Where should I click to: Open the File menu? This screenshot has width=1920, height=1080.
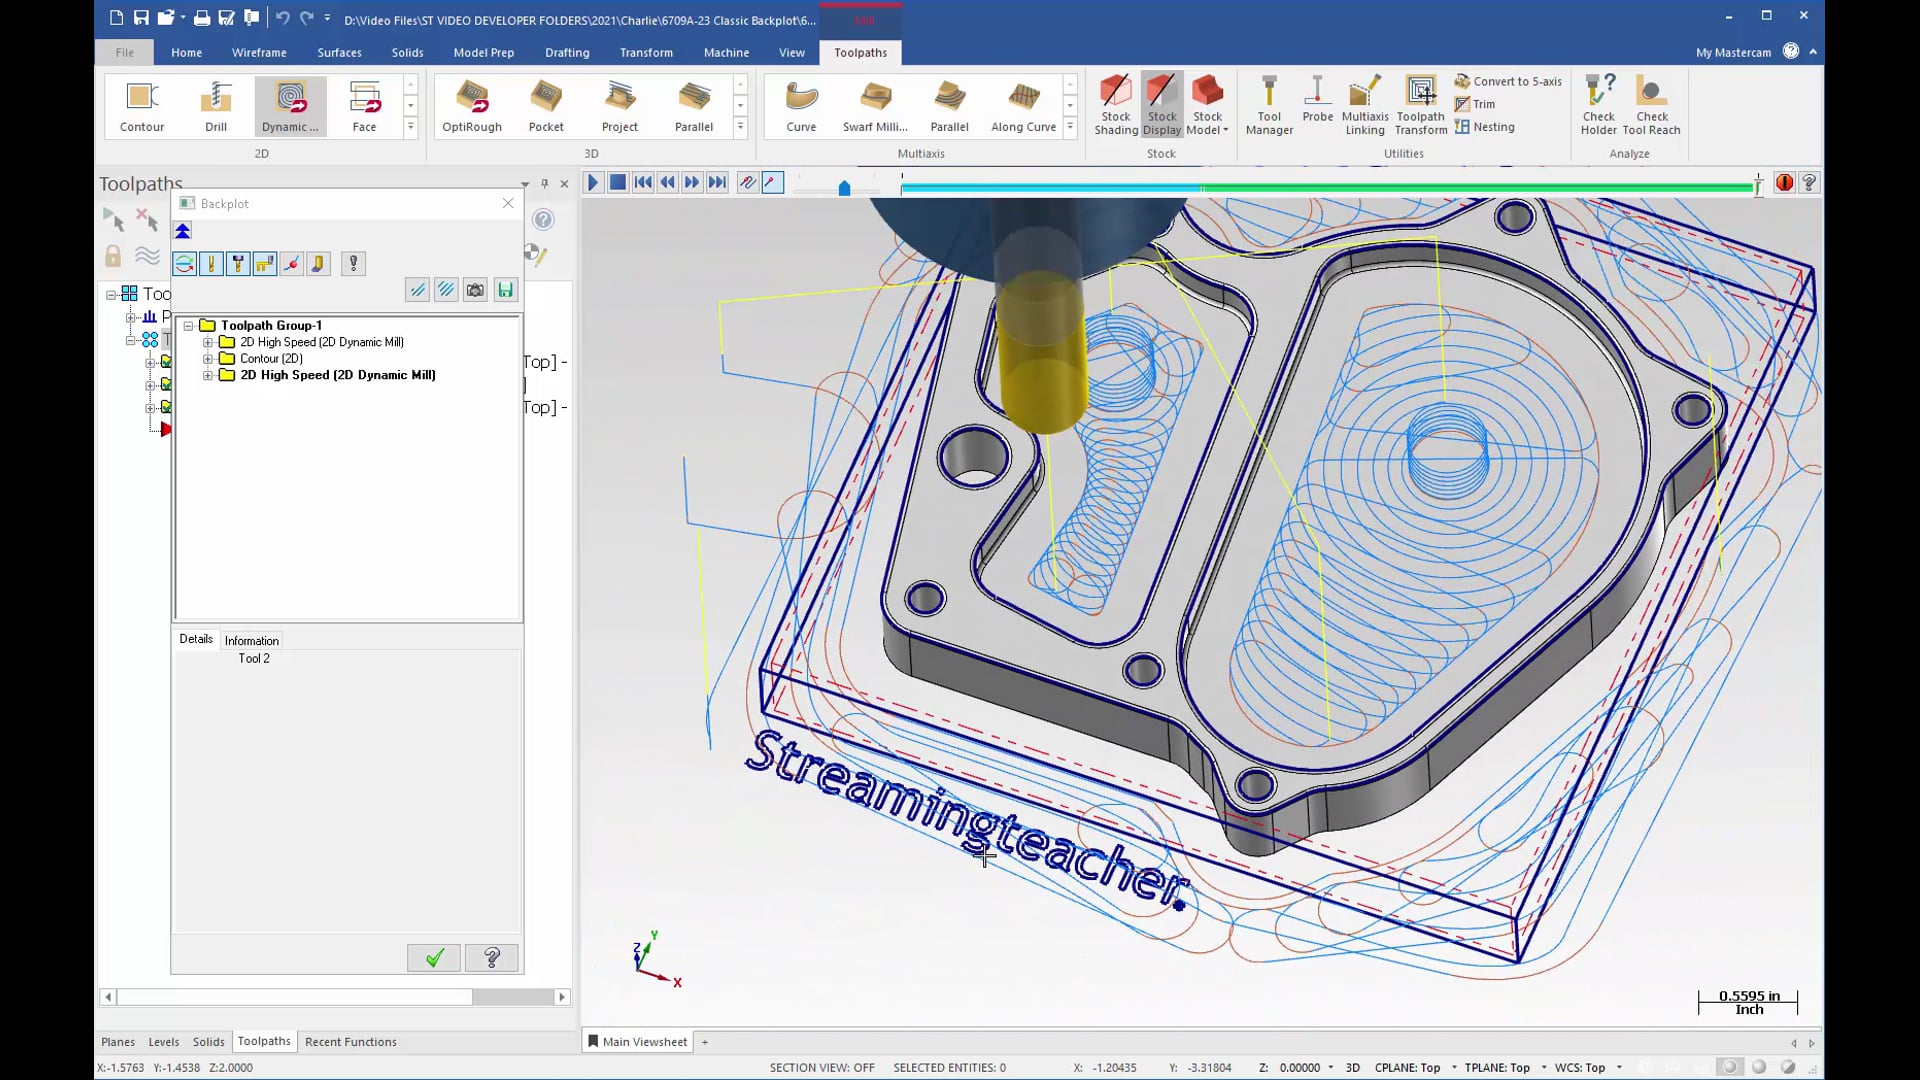click(x=125, y=53)
